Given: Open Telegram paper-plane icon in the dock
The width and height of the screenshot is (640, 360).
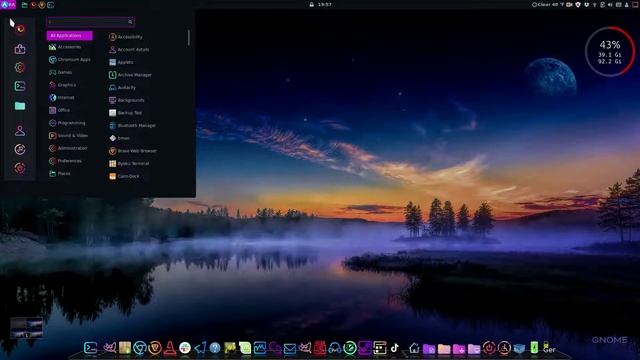Looking at the screenshot, I should coord(200,348).
